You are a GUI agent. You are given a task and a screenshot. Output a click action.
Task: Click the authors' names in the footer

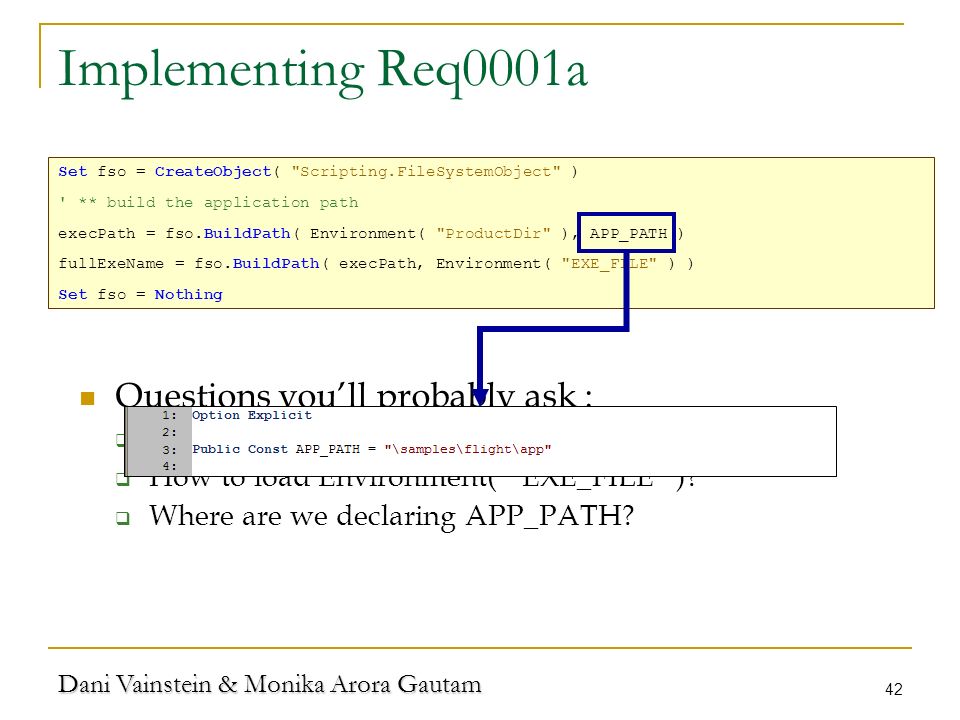pos(269,684)
